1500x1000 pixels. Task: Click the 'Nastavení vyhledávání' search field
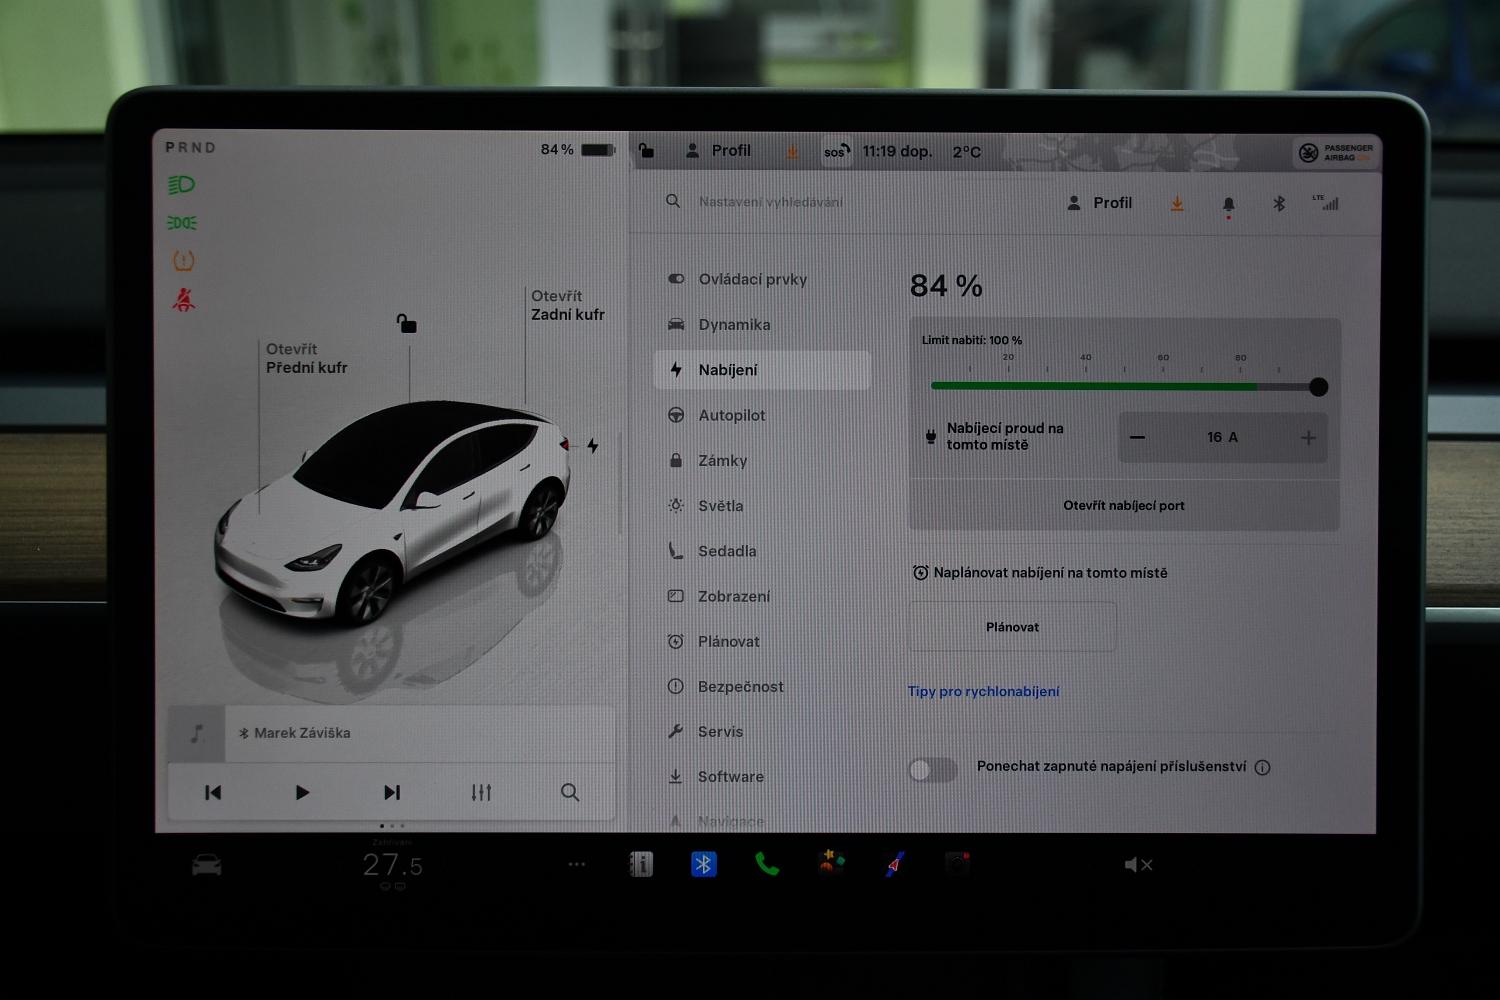pyautogui.click(x=770, y=202)
